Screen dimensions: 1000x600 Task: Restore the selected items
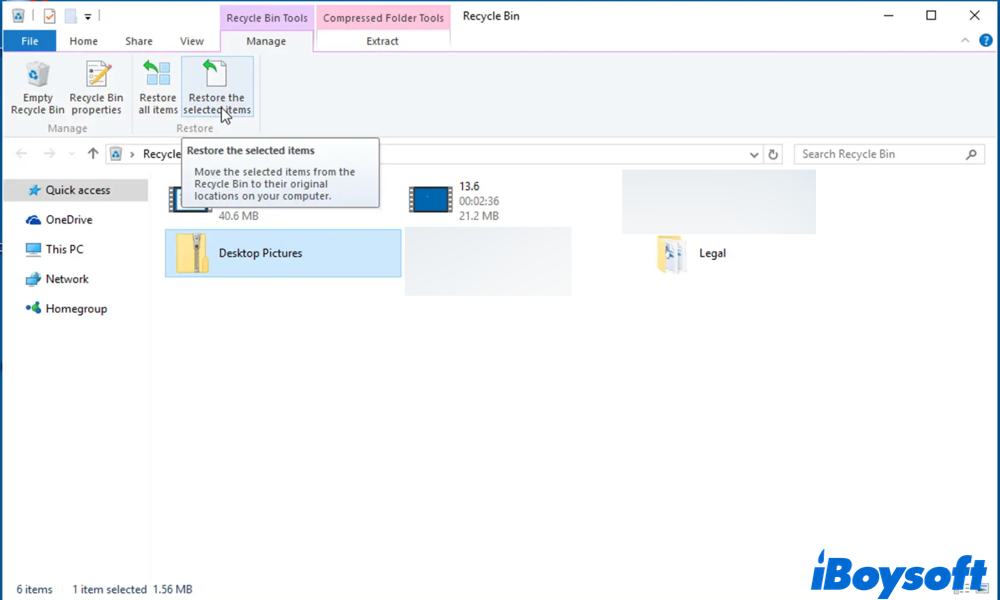point(217,77)
